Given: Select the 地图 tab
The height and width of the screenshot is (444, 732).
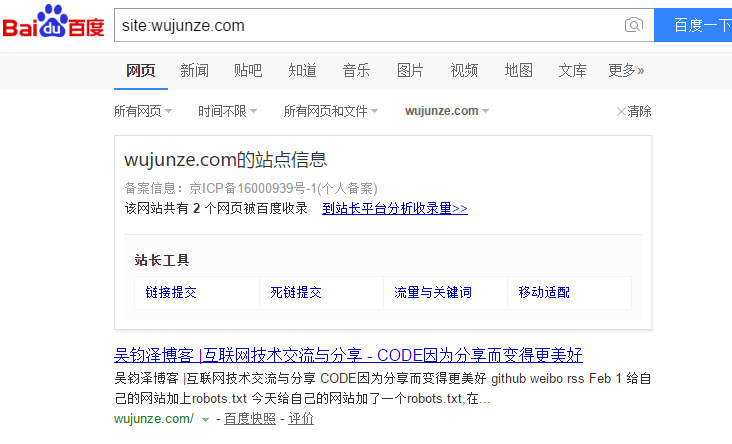Looking at the screenshot, I should [518, 70].
